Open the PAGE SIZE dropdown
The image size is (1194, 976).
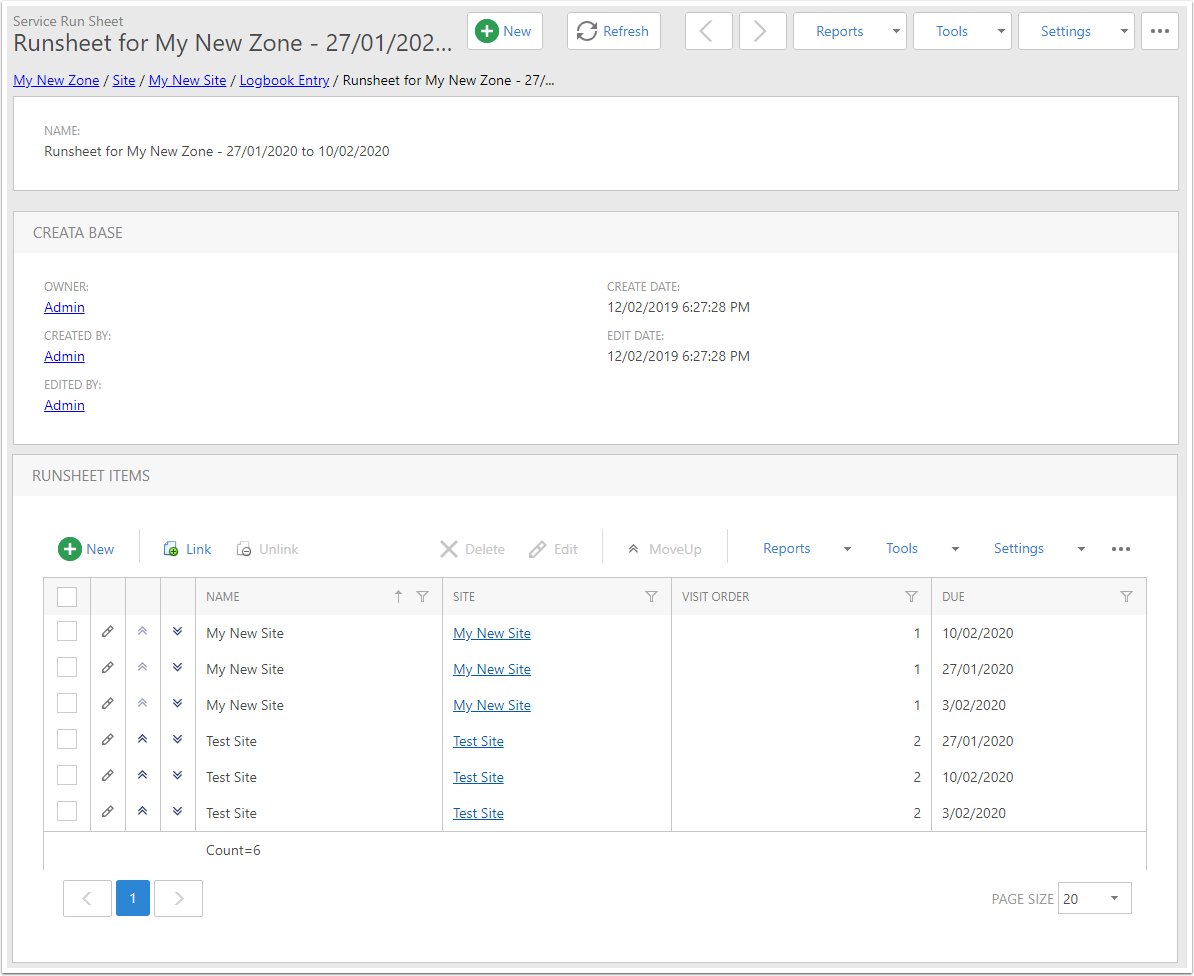tap(1095, 898)
